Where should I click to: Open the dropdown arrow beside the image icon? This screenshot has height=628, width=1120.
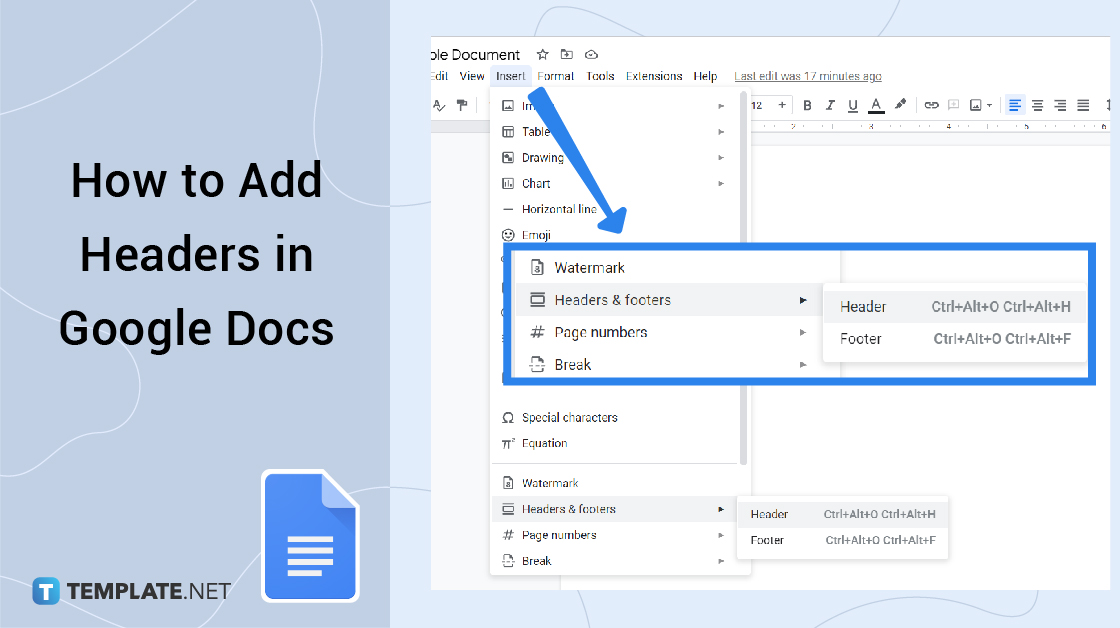[x=989, y=106]
